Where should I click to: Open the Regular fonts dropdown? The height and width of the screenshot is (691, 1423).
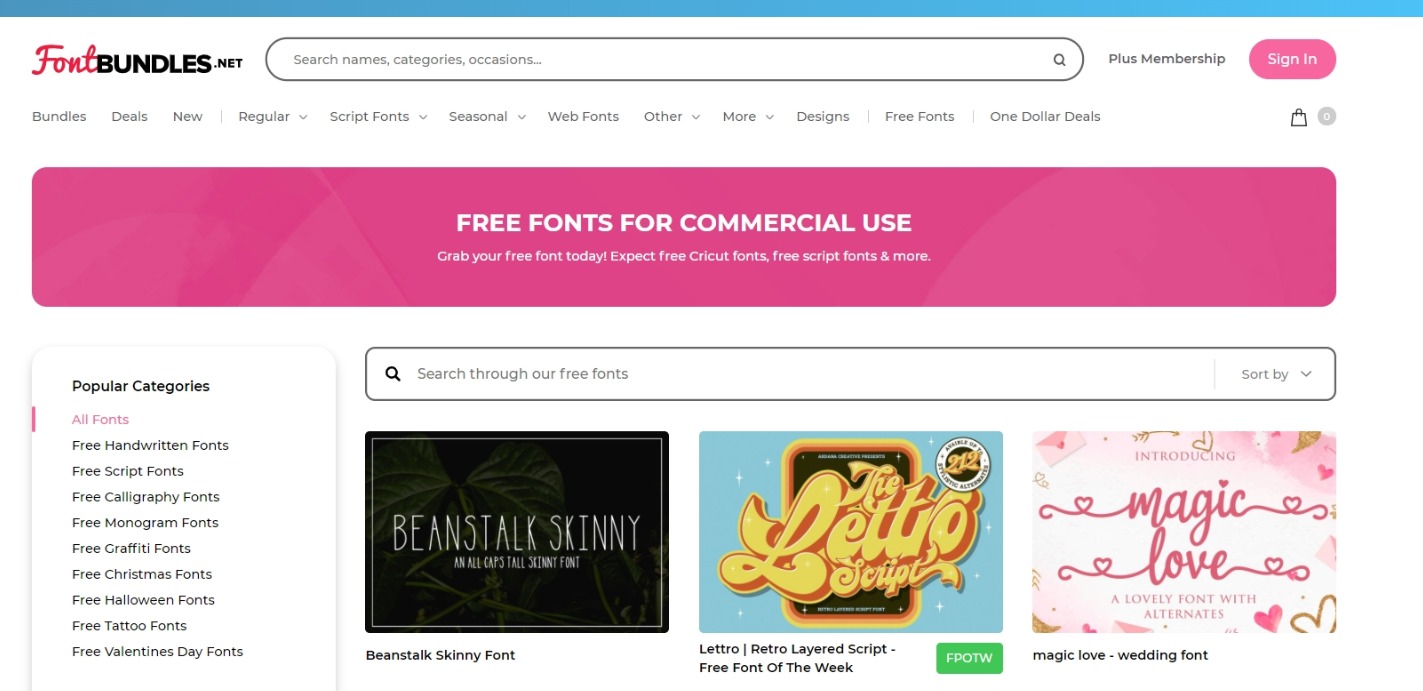click(x=271, y=116)
